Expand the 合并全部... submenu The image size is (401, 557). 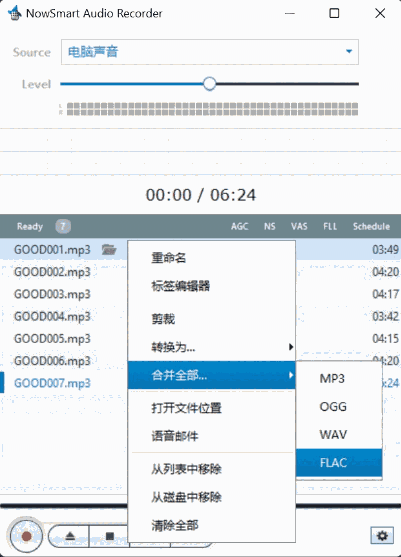(x=212, y=375)
